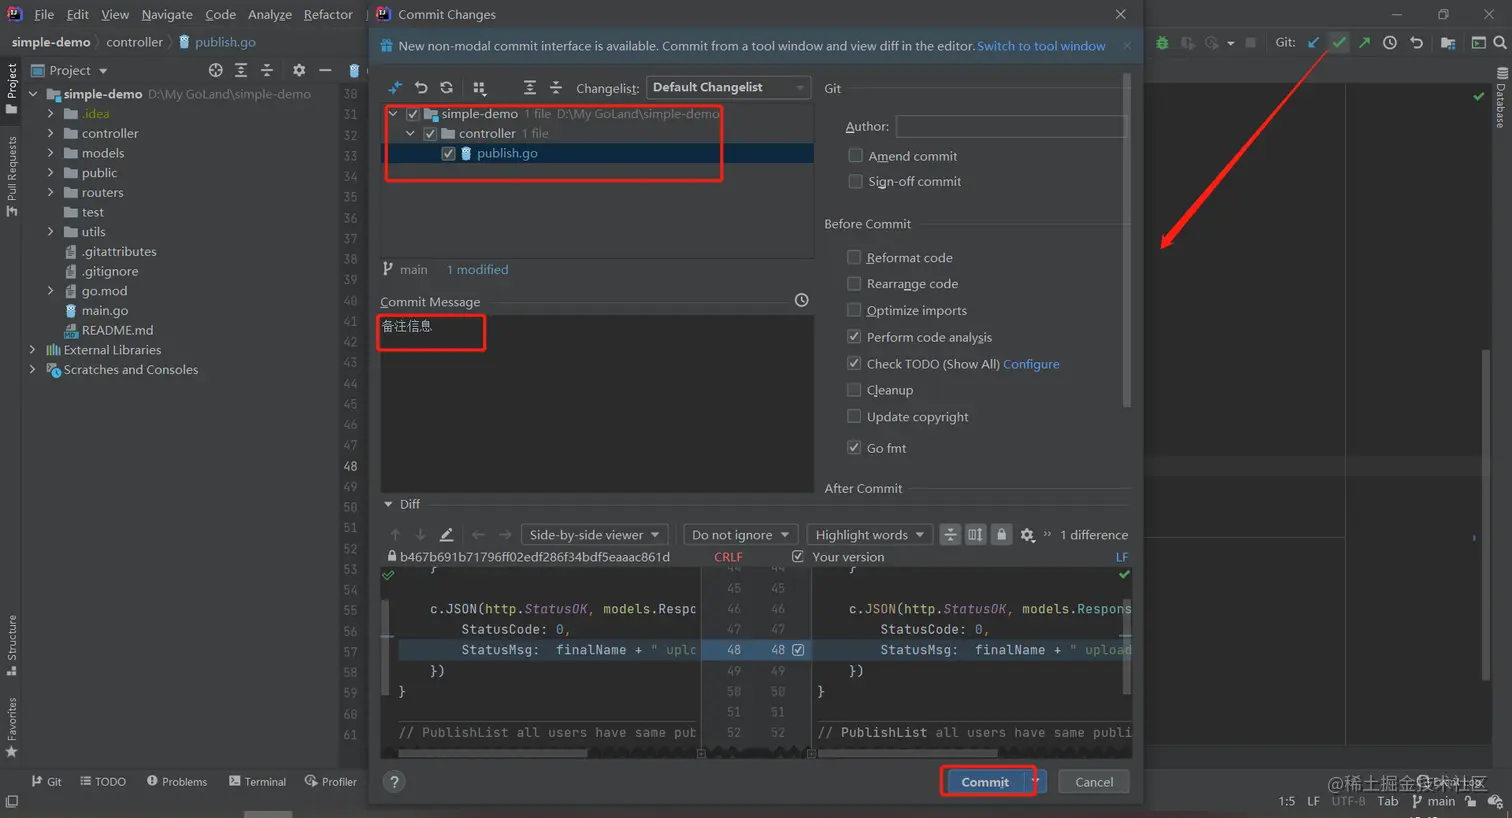Disable the Go fmt checkbox
Screen dimensions: 1512x818
point(854,448)
